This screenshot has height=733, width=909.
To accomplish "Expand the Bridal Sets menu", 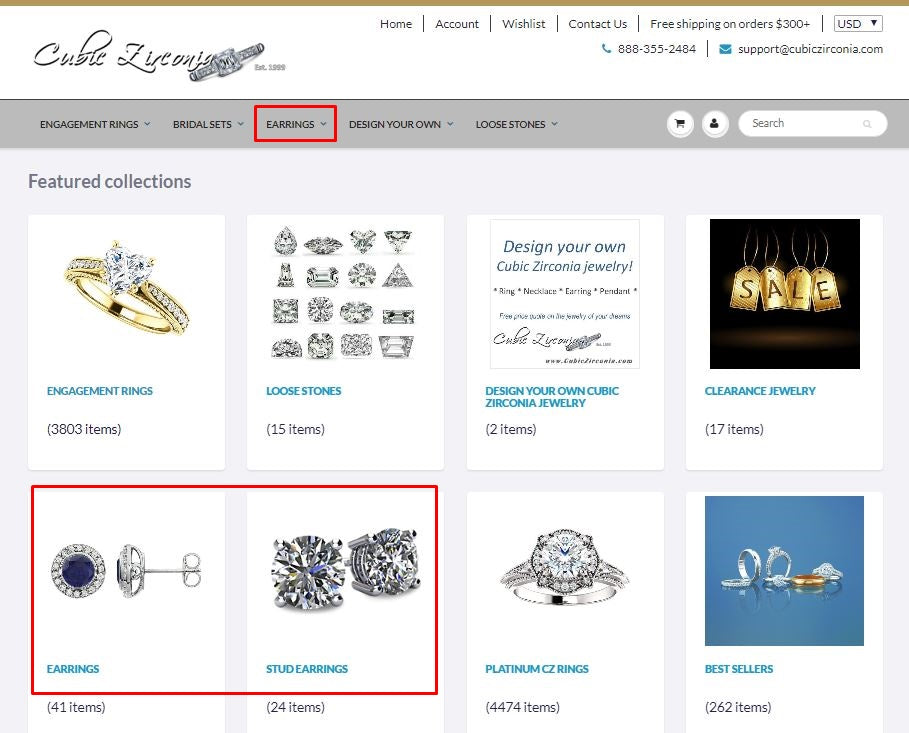I will (208, 124).
